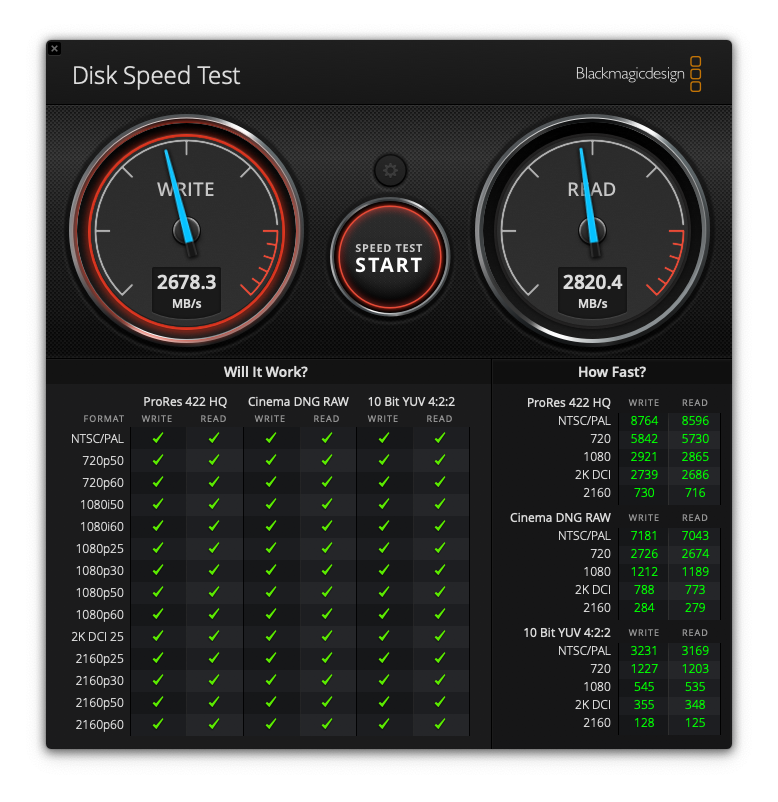Viewport: 778px width, 802px height.
Task: Click Cinema DNG RAW read checkmark for 2K DCI 25
Action: pyautogui.click(x=327, y=636)
